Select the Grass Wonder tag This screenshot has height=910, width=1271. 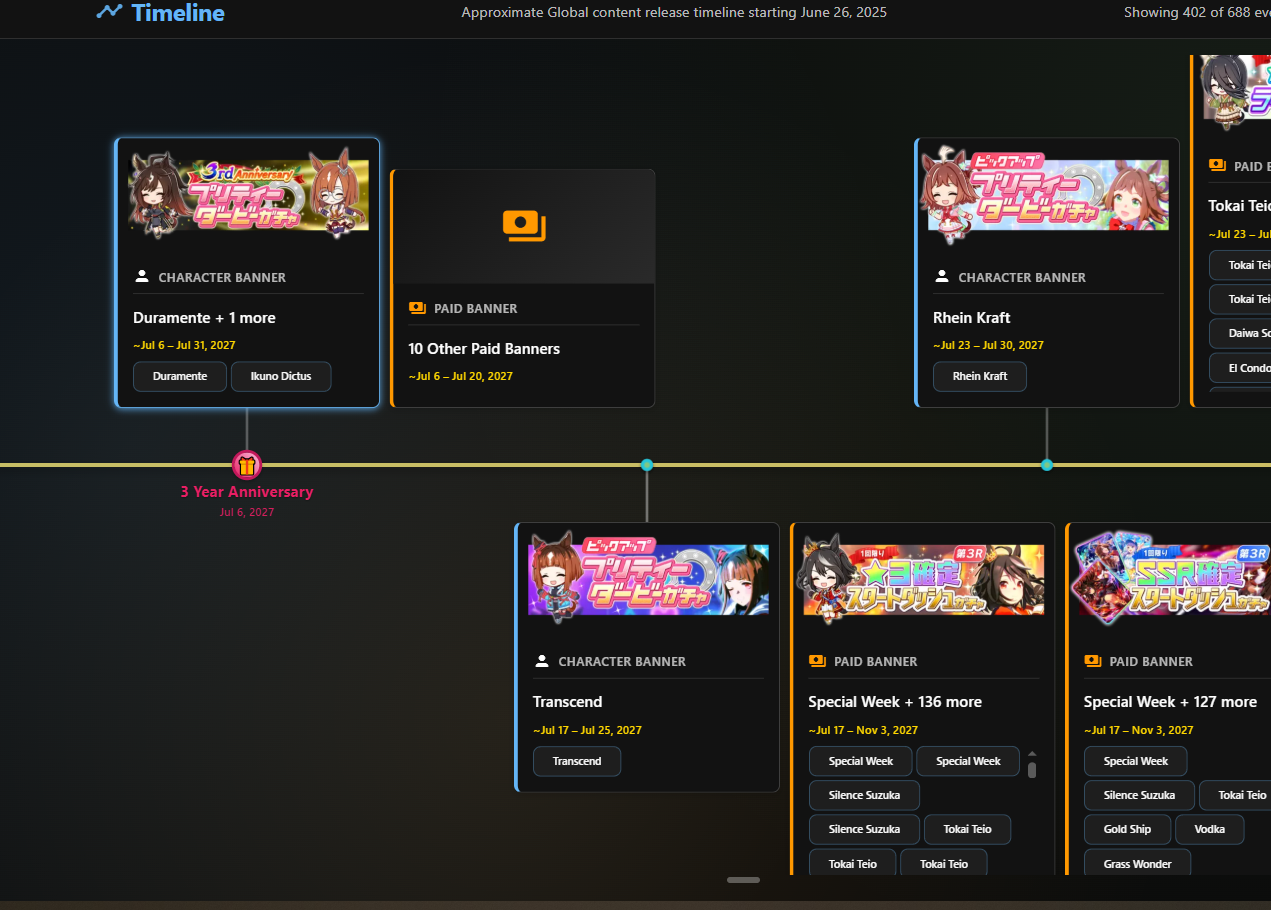click(x=1137, y=863)
